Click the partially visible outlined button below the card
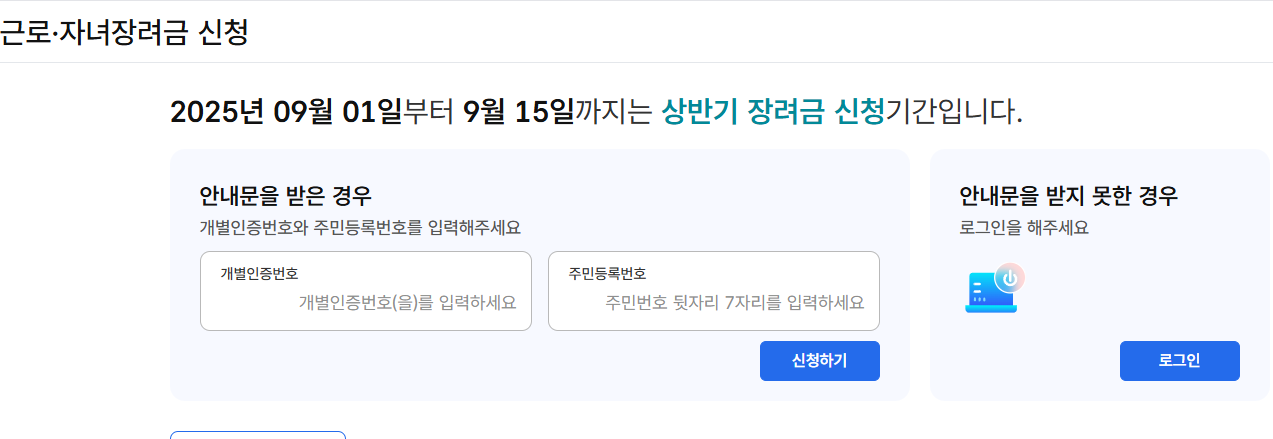The height and width of the screenshot is (439, 1273). tap(258, 435)
